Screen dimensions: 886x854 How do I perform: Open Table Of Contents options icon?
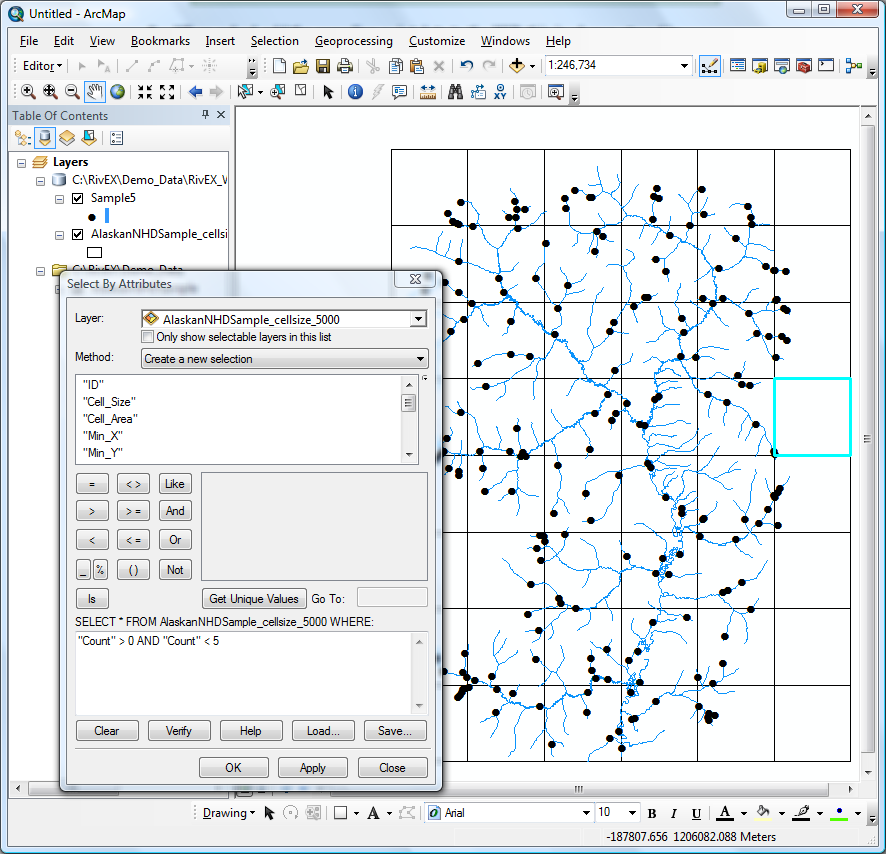click(116, 138)
